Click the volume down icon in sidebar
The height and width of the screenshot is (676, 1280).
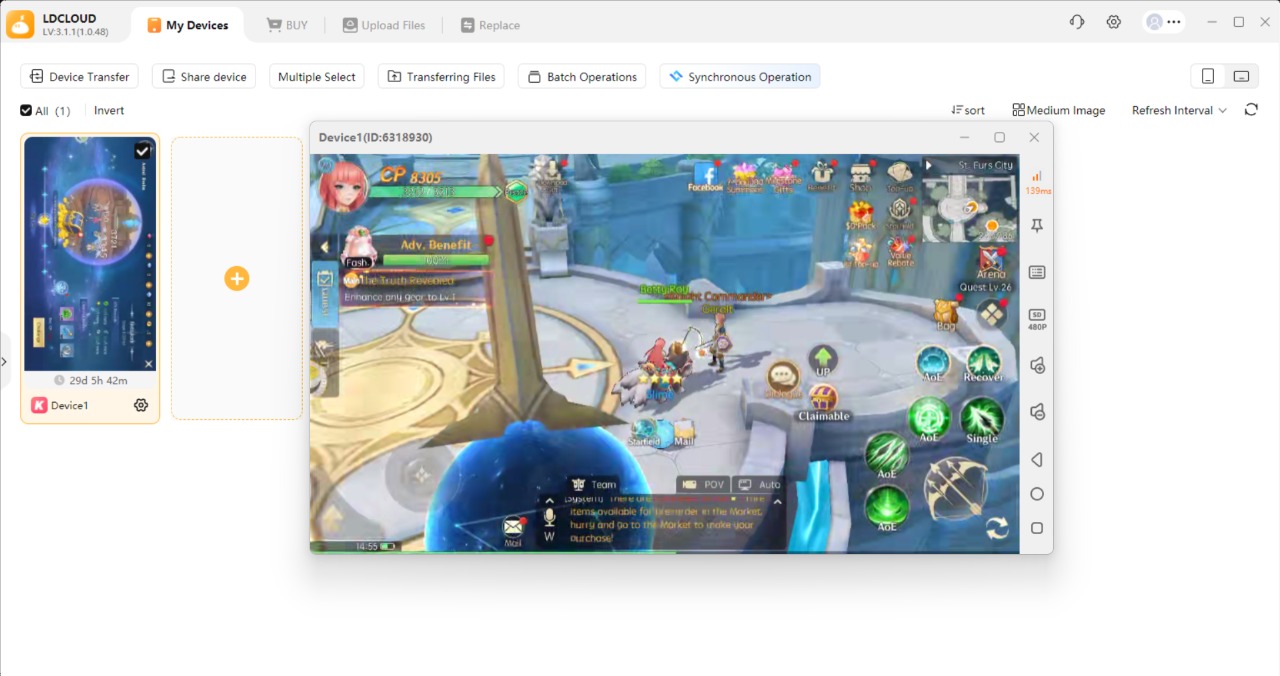coord(1037,412)
